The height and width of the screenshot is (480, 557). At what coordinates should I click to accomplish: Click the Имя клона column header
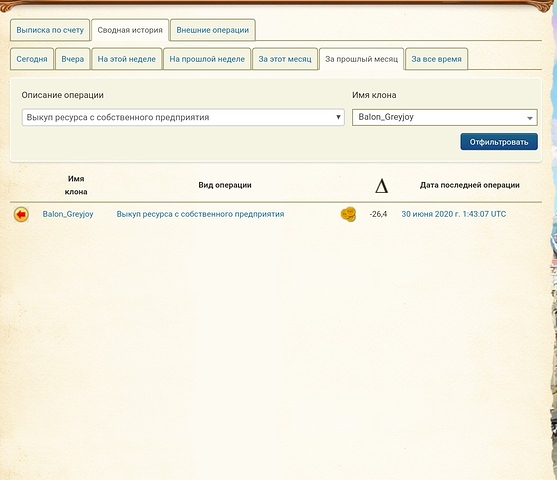coord(76,185)
